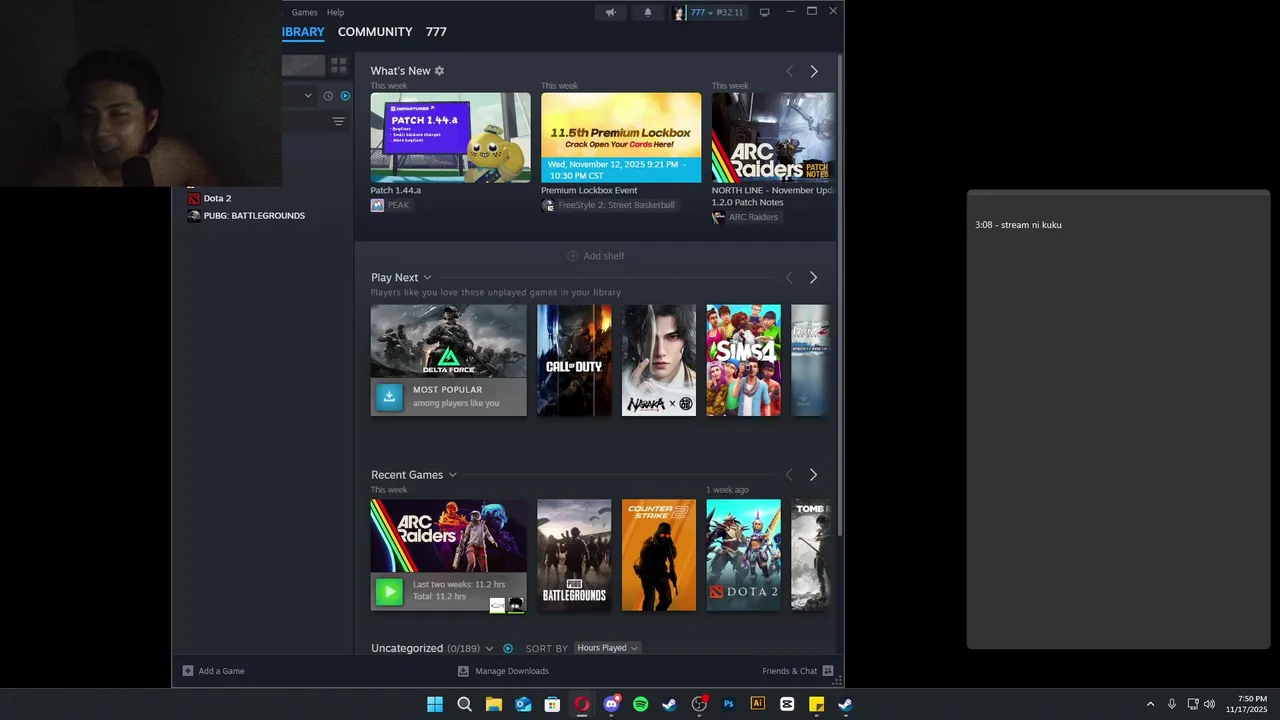
Task: Toggle ready-to-play filter beside Uncategorized
Action: [508, 648]
